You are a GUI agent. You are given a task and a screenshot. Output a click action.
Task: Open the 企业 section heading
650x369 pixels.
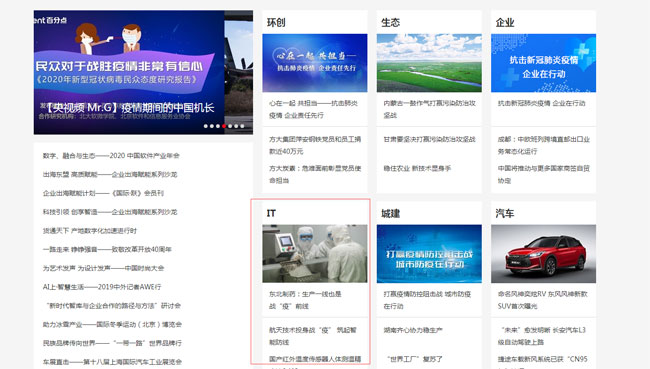505,22
